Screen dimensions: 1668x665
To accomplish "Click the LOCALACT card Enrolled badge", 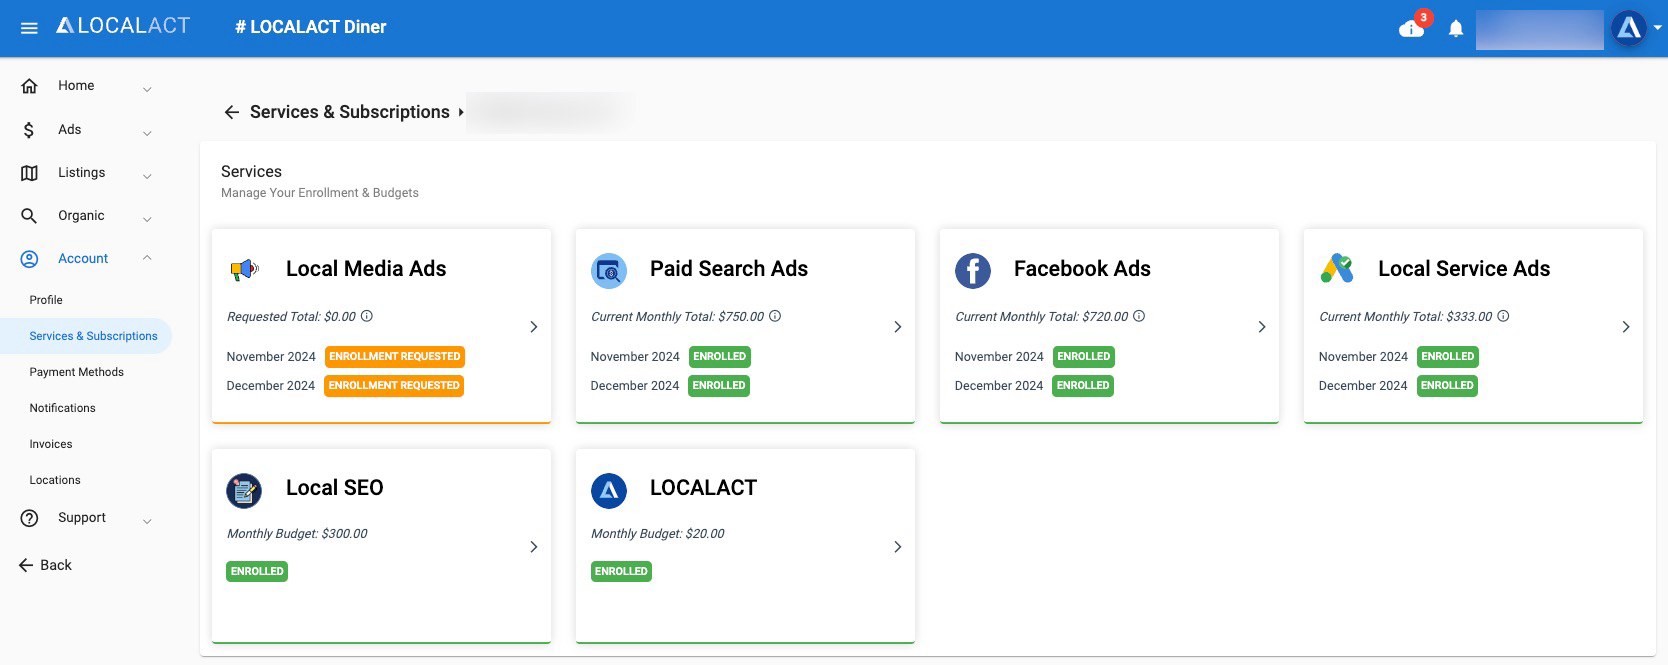I will point(621,572).
